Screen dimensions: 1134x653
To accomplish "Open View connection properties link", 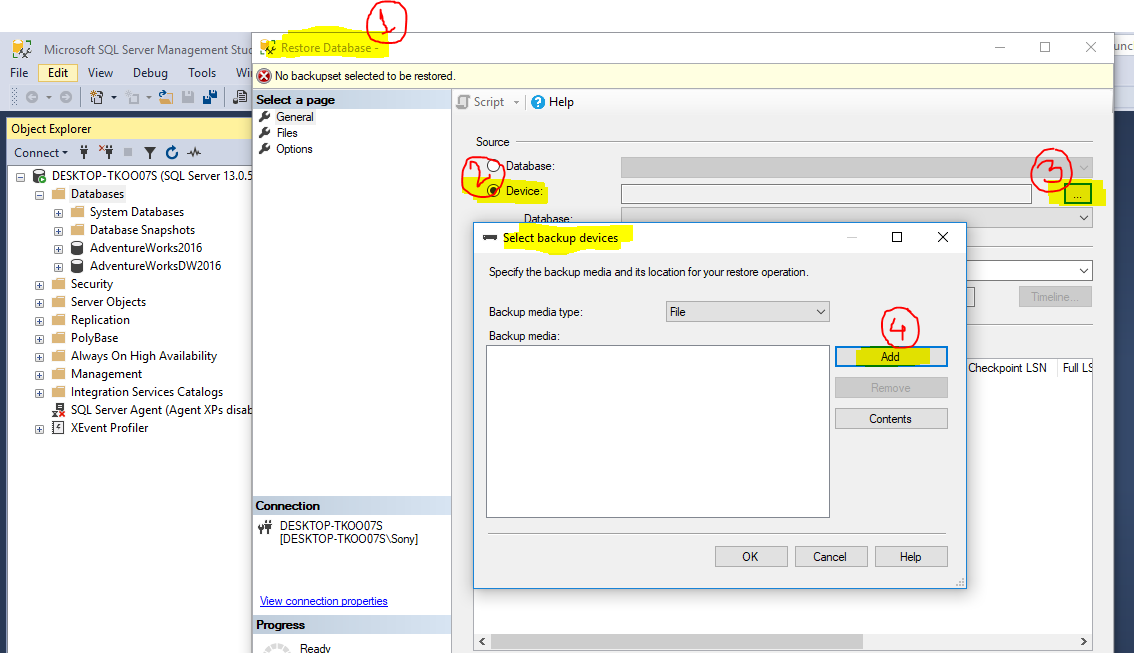I will point(323,601).
